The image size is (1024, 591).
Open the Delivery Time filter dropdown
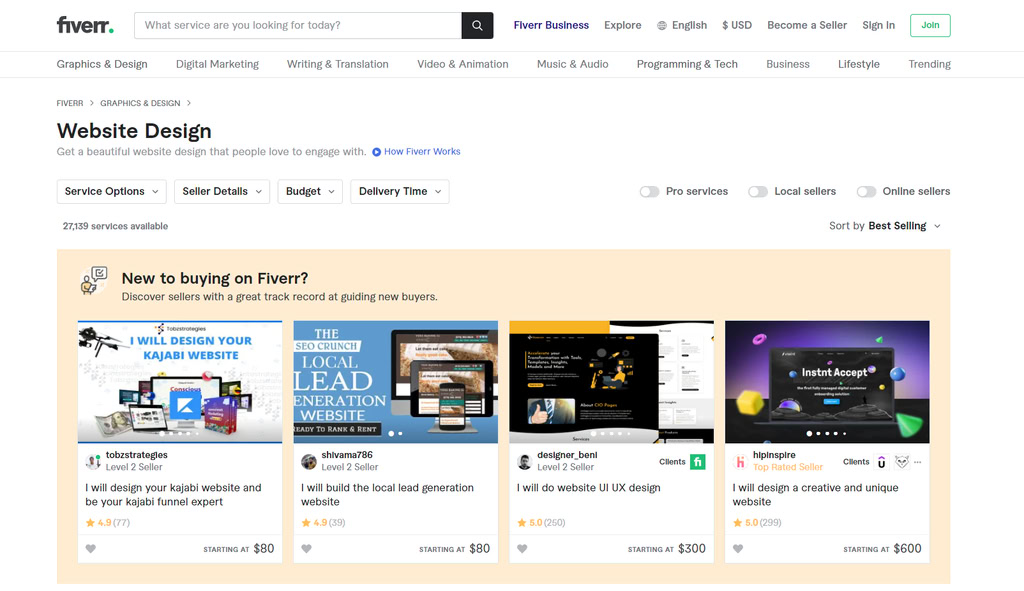[x=399, y=191]
